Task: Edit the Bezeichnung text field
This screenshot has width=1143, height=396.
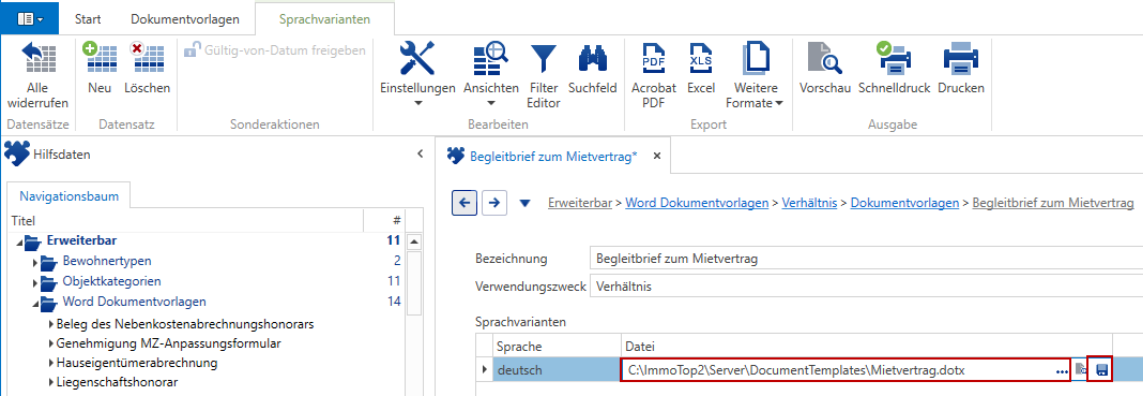Action: pyautogui.click(x=865, y=258)
